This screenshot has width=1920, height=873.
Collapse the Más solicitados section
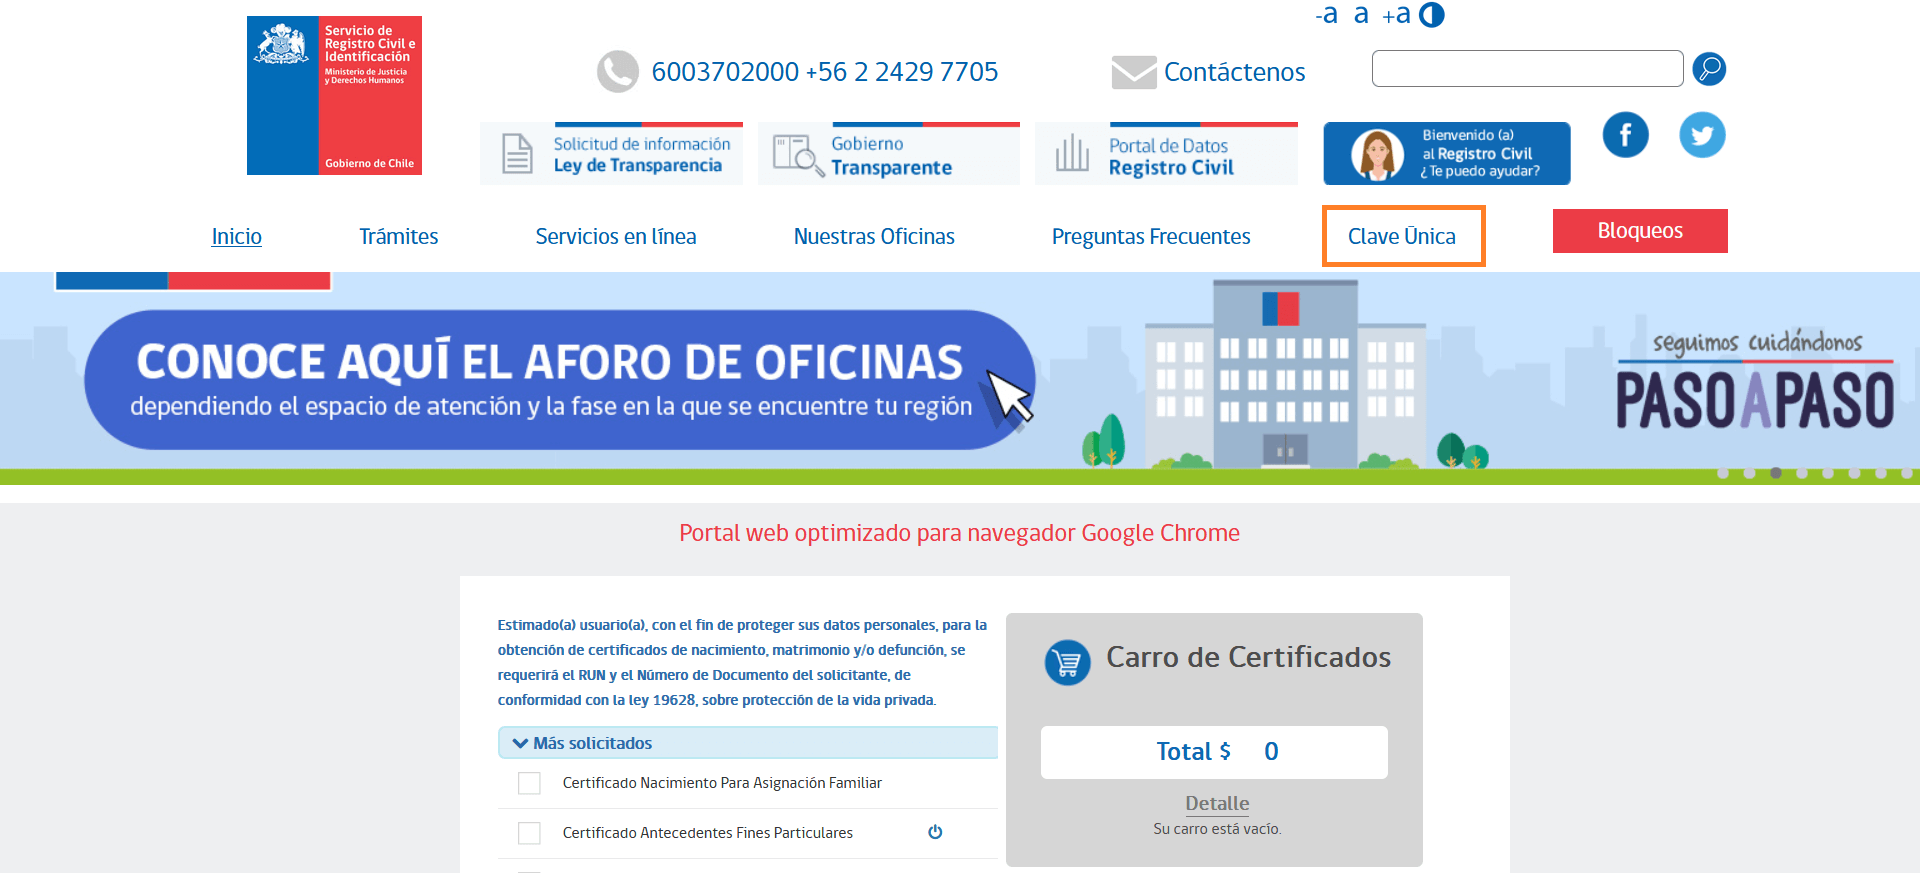[x=520, y=743]
